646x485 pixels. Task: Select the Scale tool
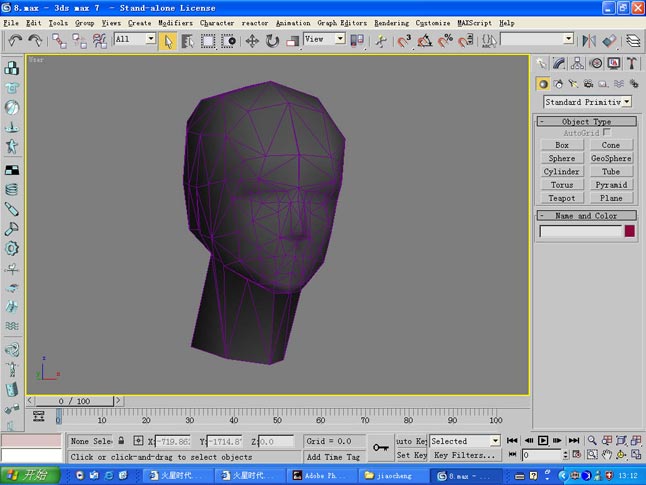click(292, 40)
